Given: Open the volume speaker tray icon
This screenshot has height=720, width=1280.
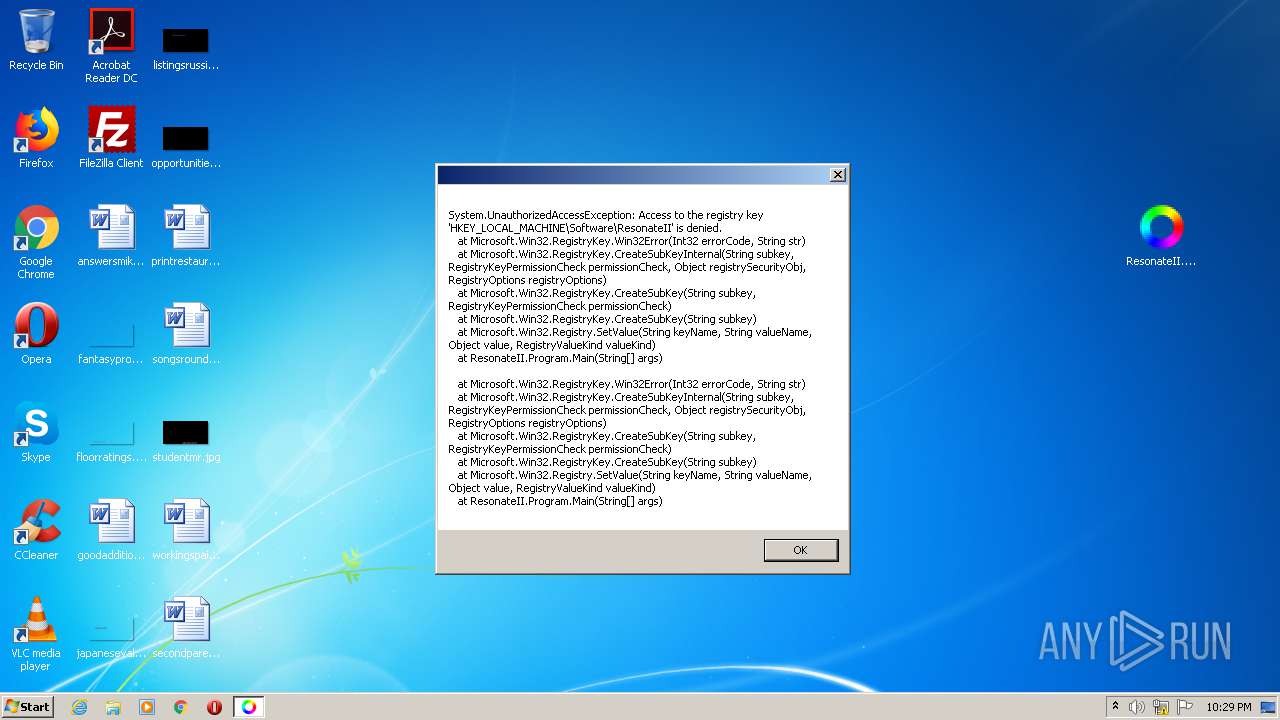Looking at the screenshot, I should (1137, 707).
